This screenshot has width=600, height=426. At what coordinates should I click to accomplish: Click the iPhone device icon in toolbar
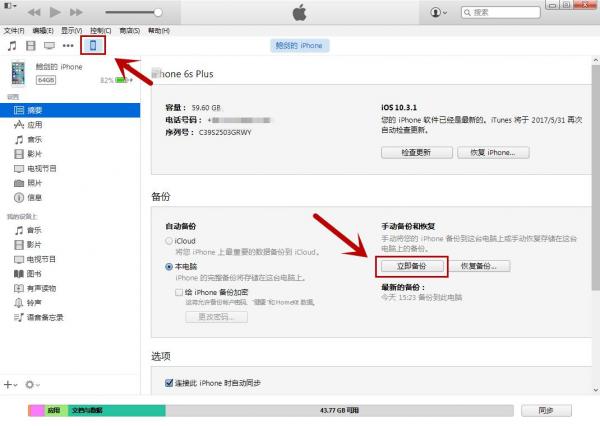(x=93, y=46)
